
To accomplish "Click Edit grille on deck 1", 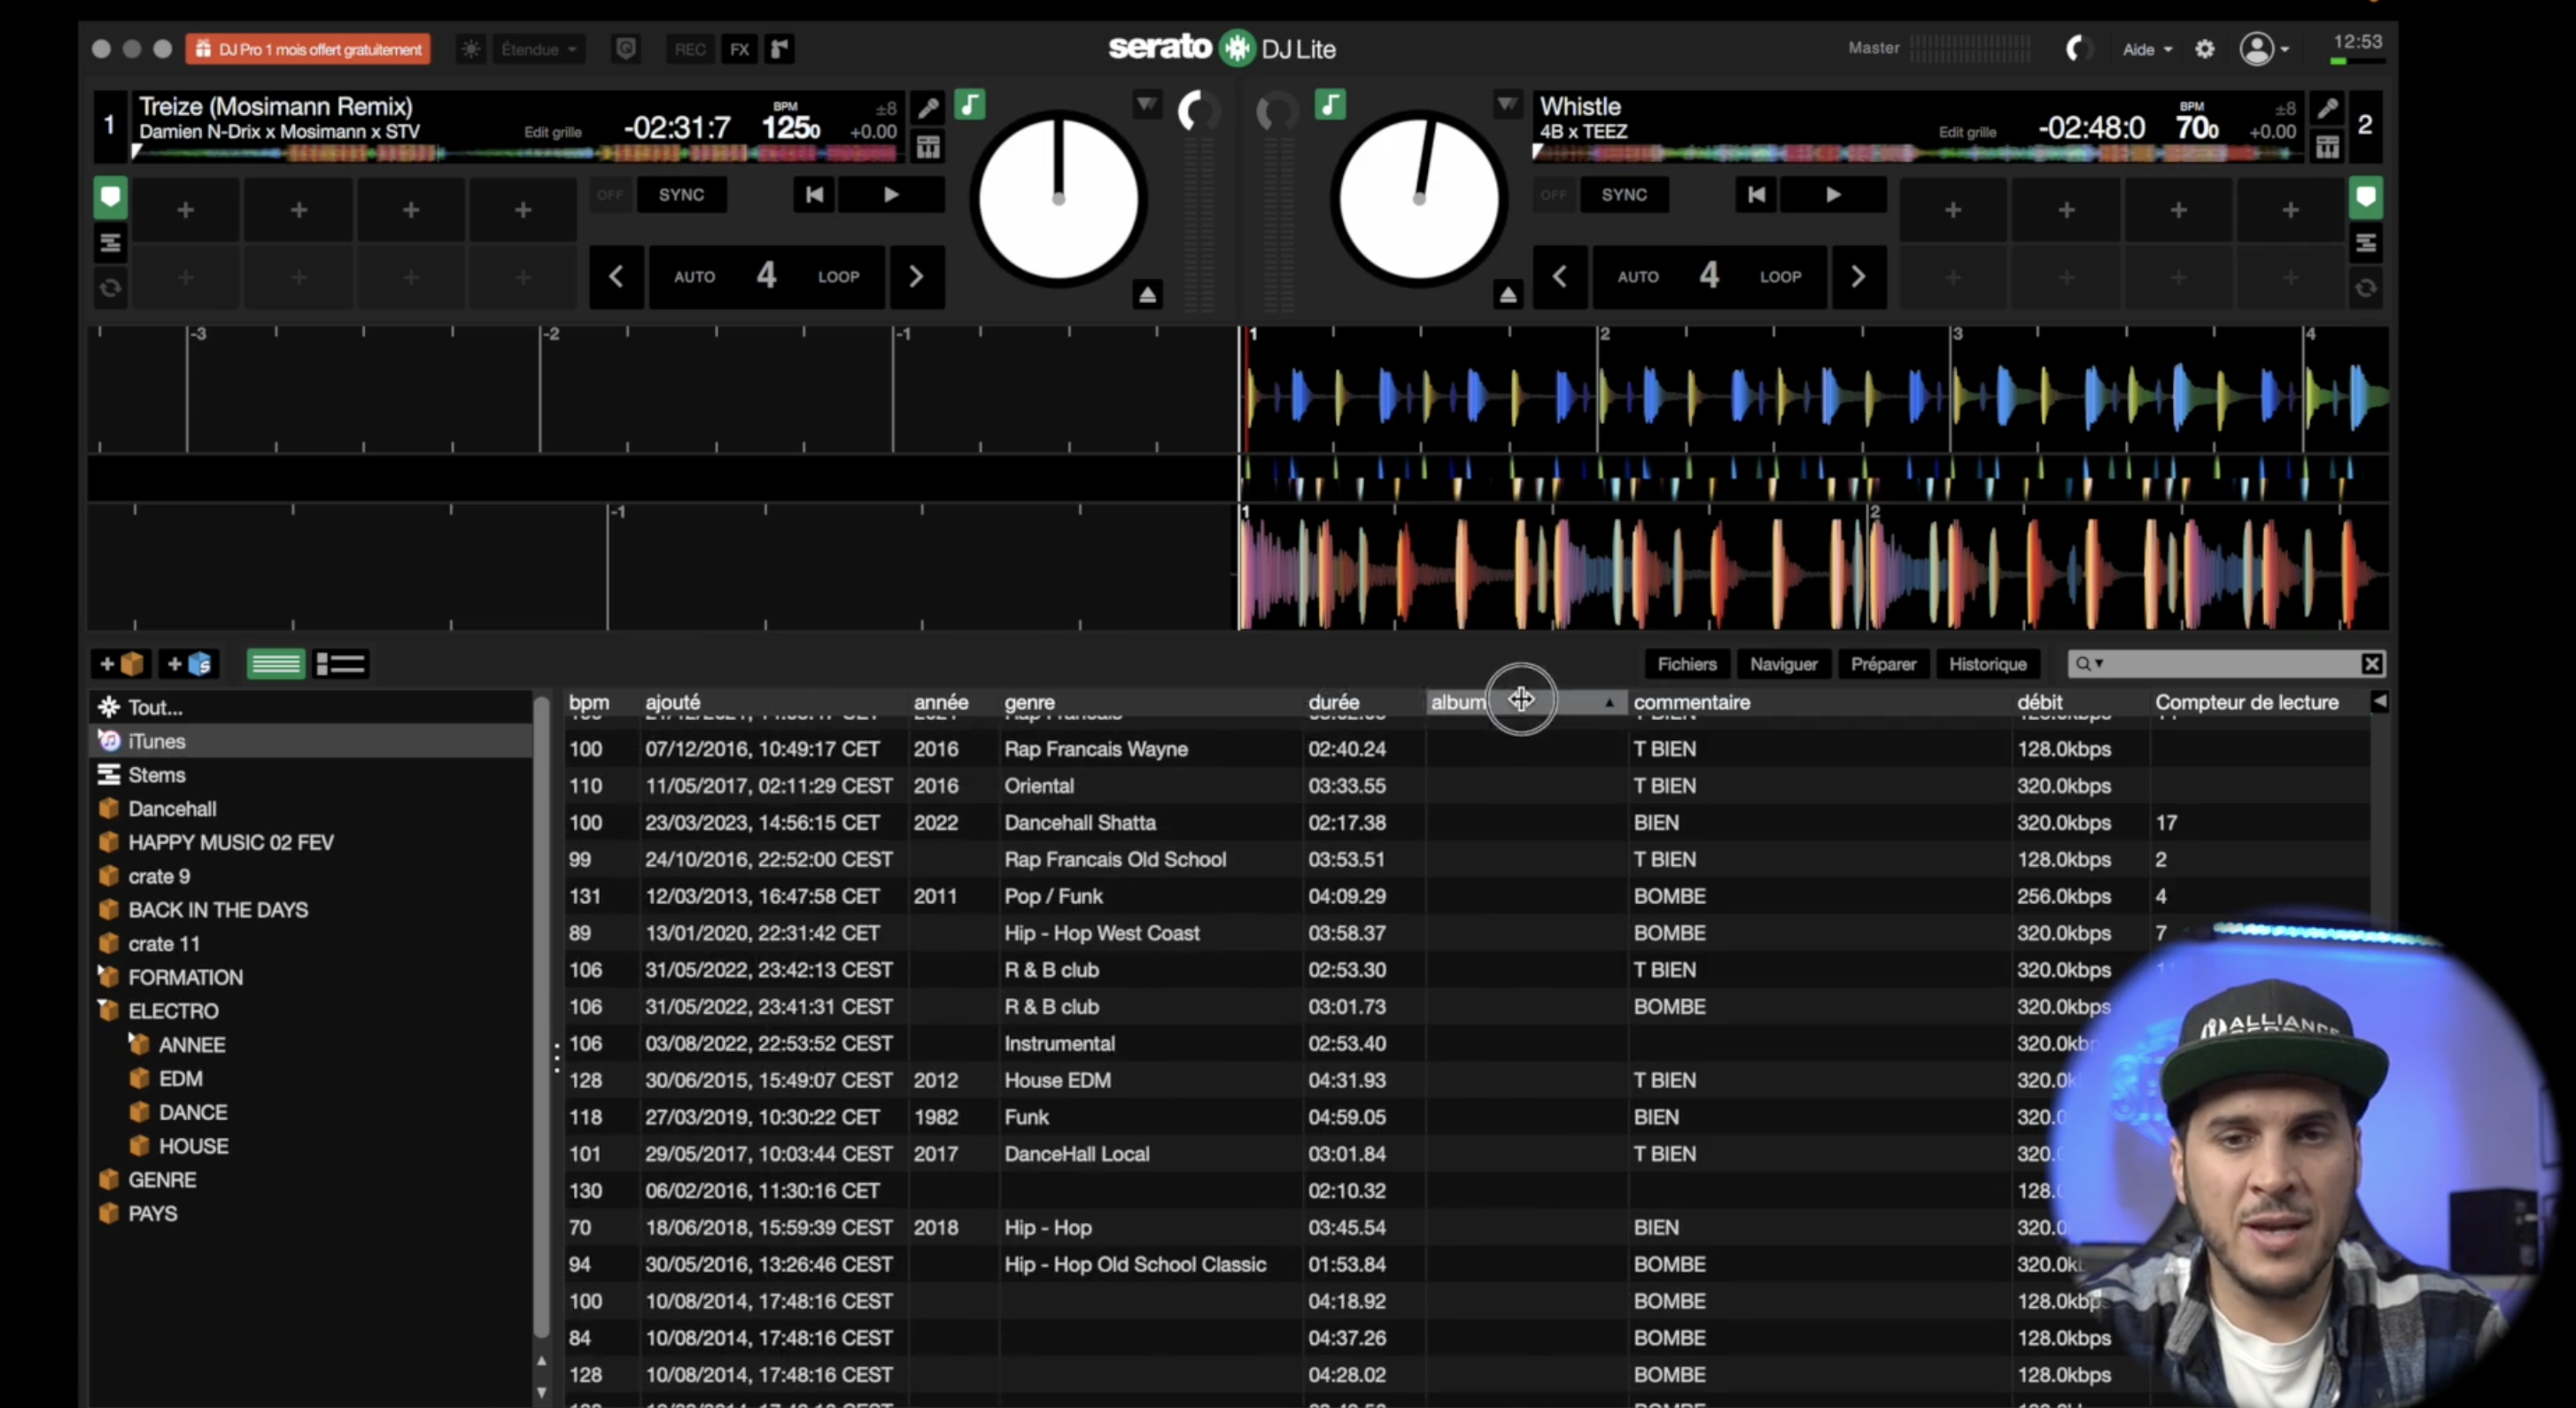I will (x=552, y=132).
